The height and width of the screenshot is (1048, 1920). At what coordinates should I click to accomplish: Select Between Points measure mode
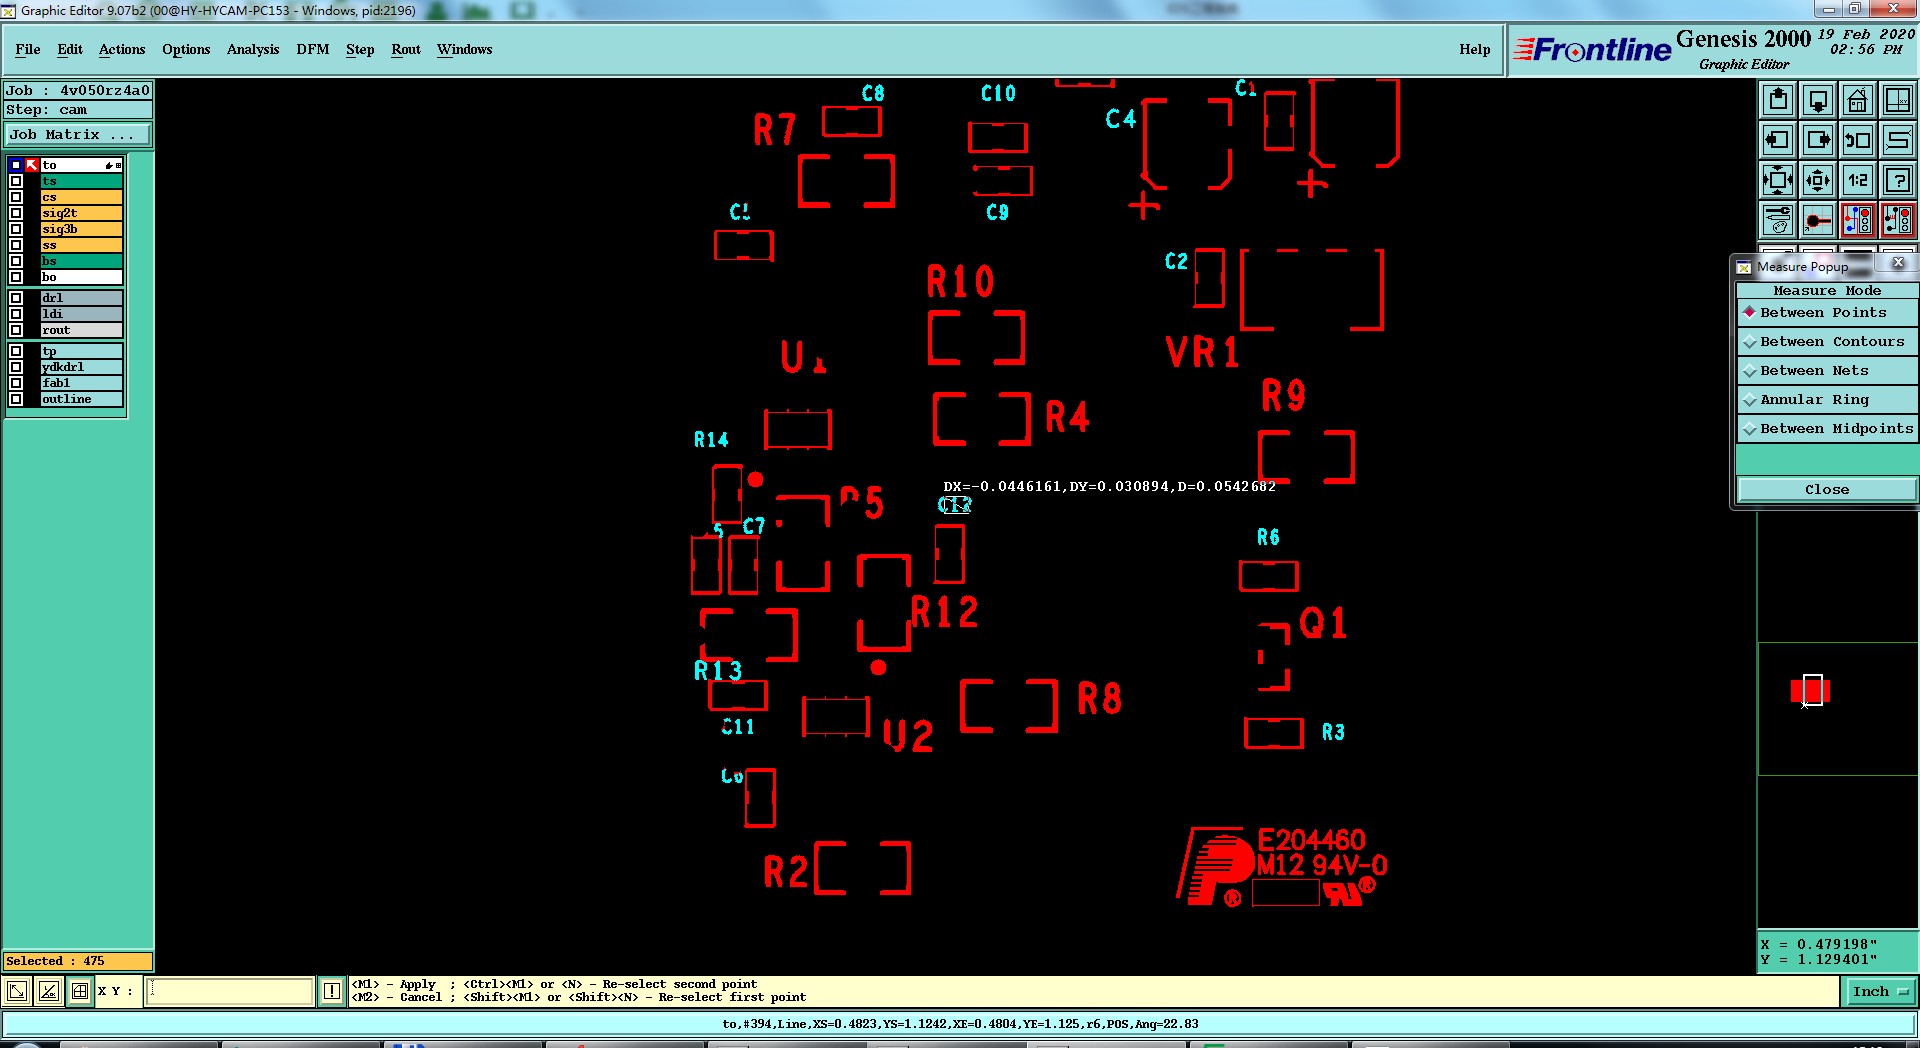[x=1827, y=313]
